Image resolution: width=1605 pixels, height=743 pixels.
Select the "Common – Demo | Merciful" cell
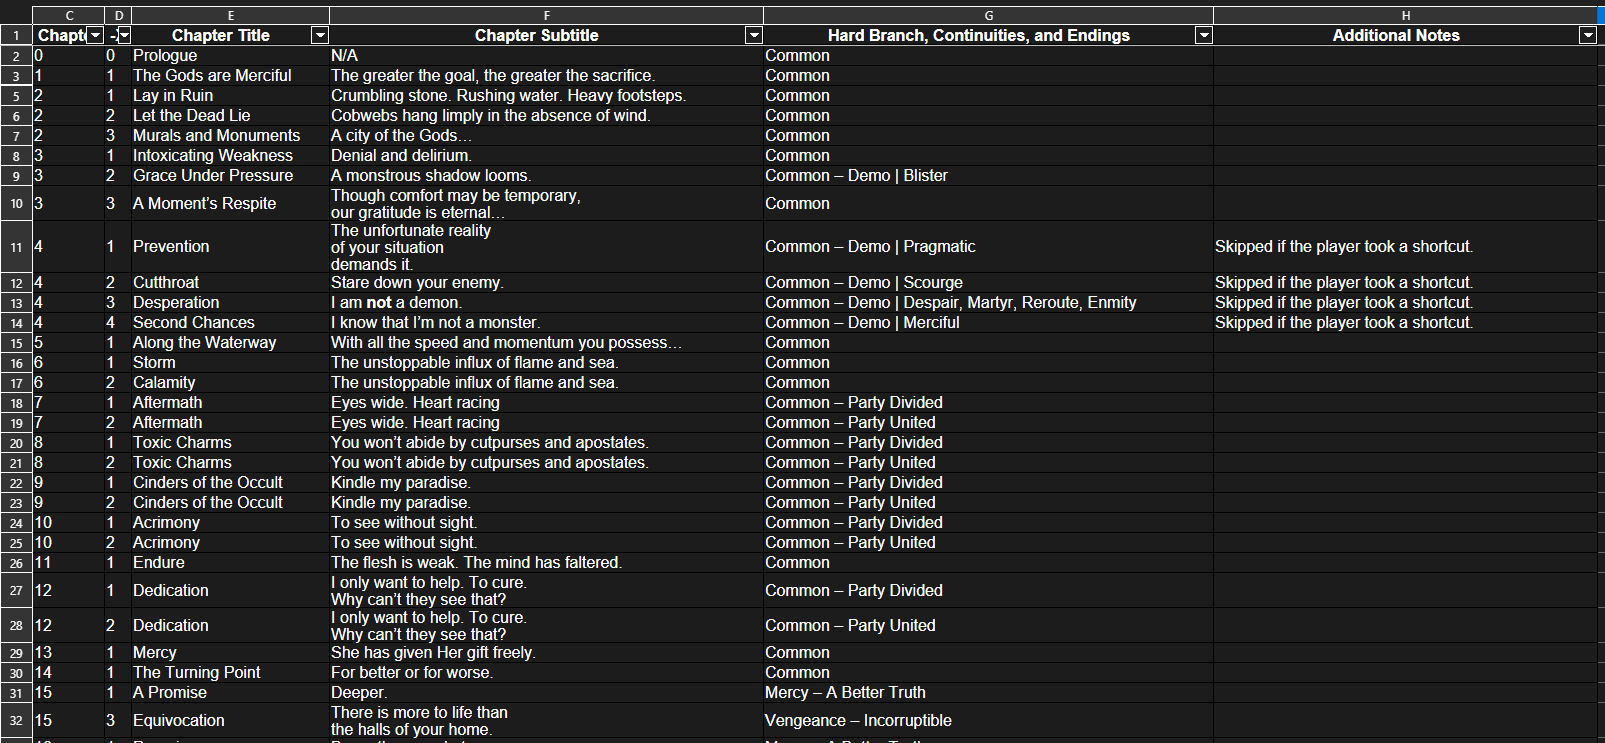(989, 323)
